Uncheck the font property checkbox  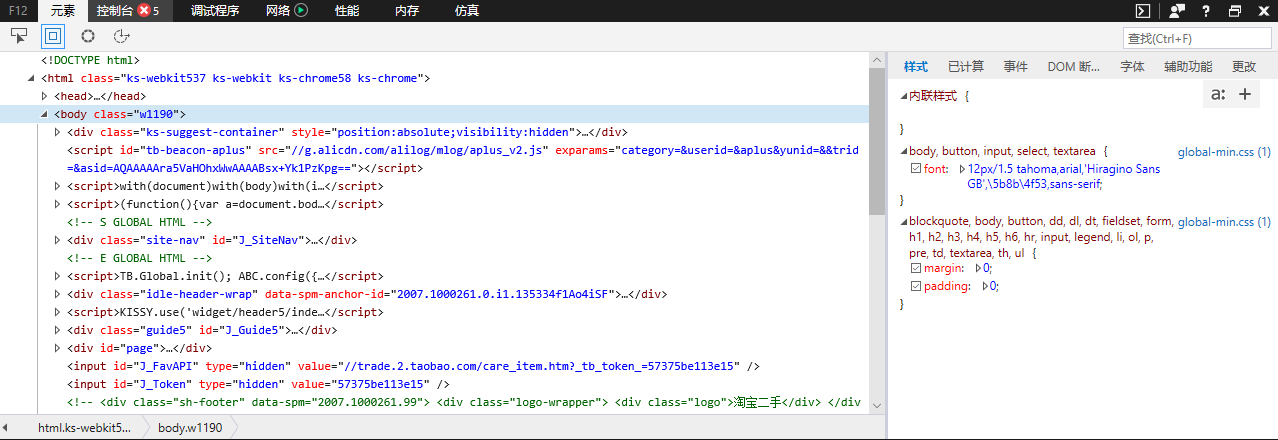[x=916, y=169]
